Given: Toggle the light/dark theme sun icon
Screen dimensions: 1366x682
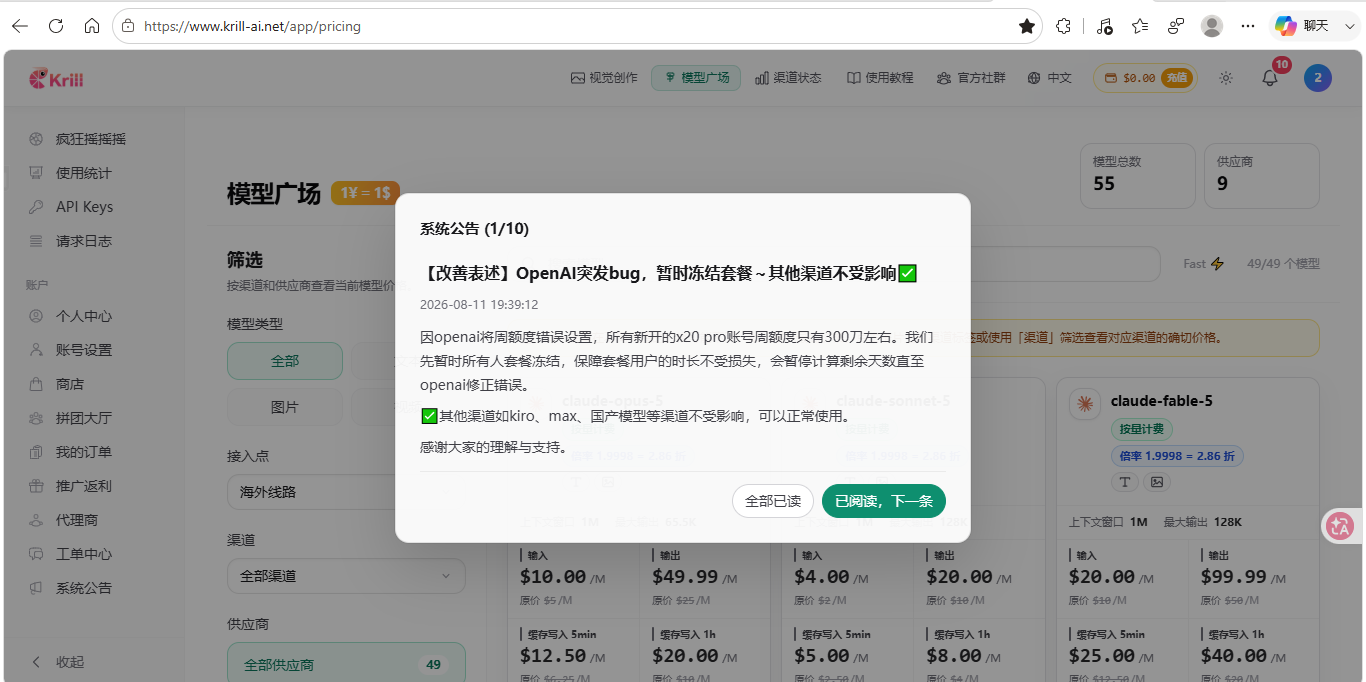Looking at the screenshot, I should (1226, 78).
